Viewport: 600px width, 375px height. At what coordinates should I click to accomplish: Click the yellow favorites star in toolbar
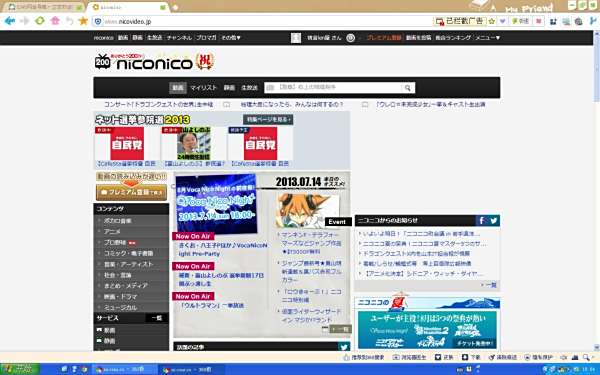pos(83,21)
